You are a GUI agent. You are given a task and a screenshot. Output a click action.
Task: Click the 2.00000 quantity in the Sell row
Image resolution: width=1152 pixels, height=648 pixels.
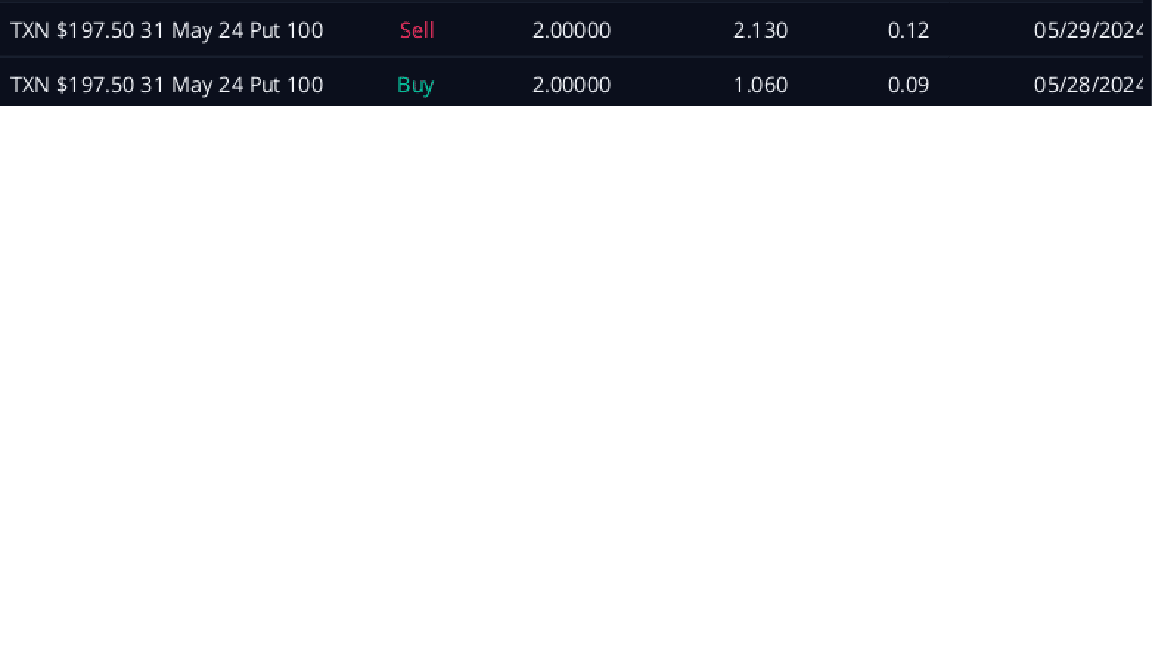(571, 31)
